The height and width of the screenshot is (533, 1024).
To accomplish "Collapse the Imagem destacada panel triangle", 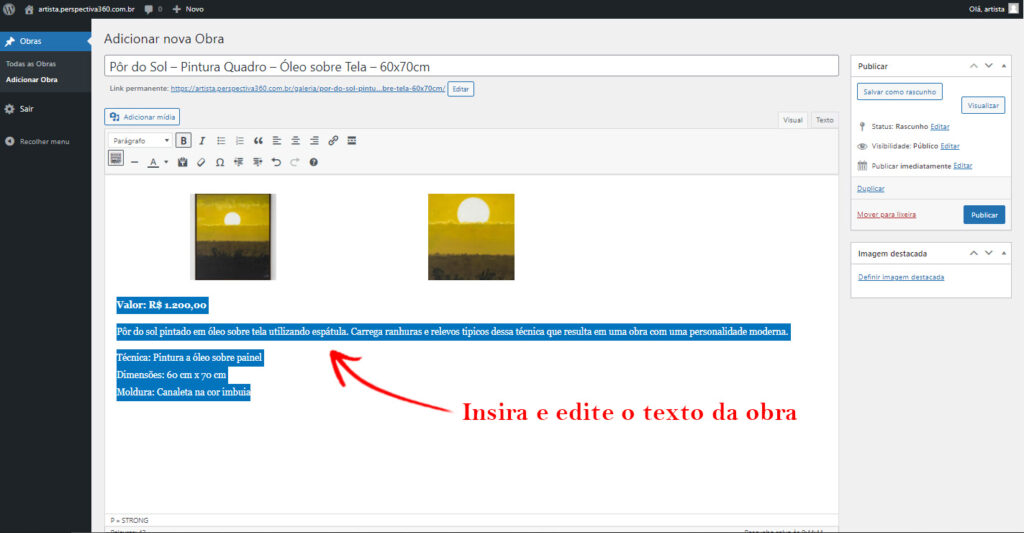I will 1004,253.
